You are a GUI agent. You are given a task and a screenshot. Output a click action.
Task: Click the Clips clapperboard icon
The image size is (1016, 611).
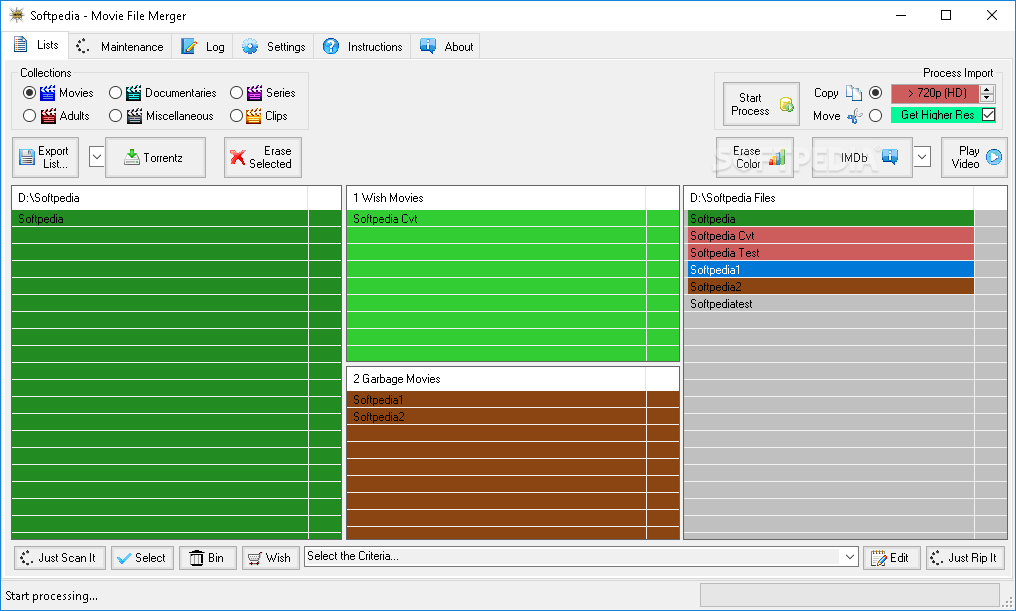click(254, 116)
